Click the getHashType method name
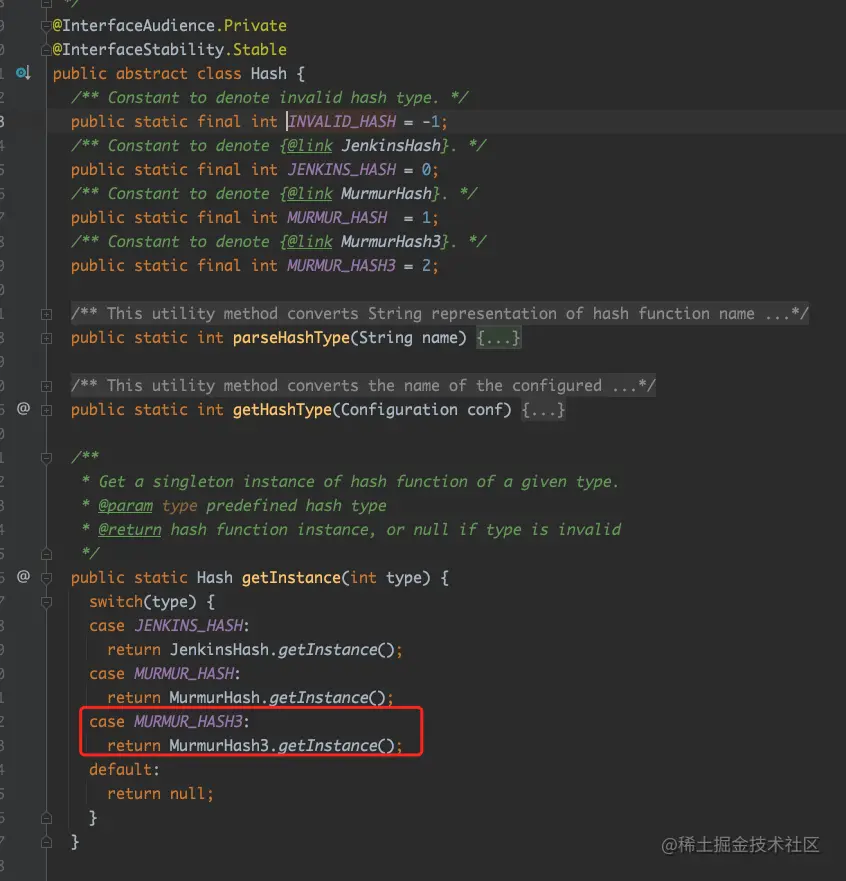This screenshot has height=881, width=846. (x=282, y=410)
